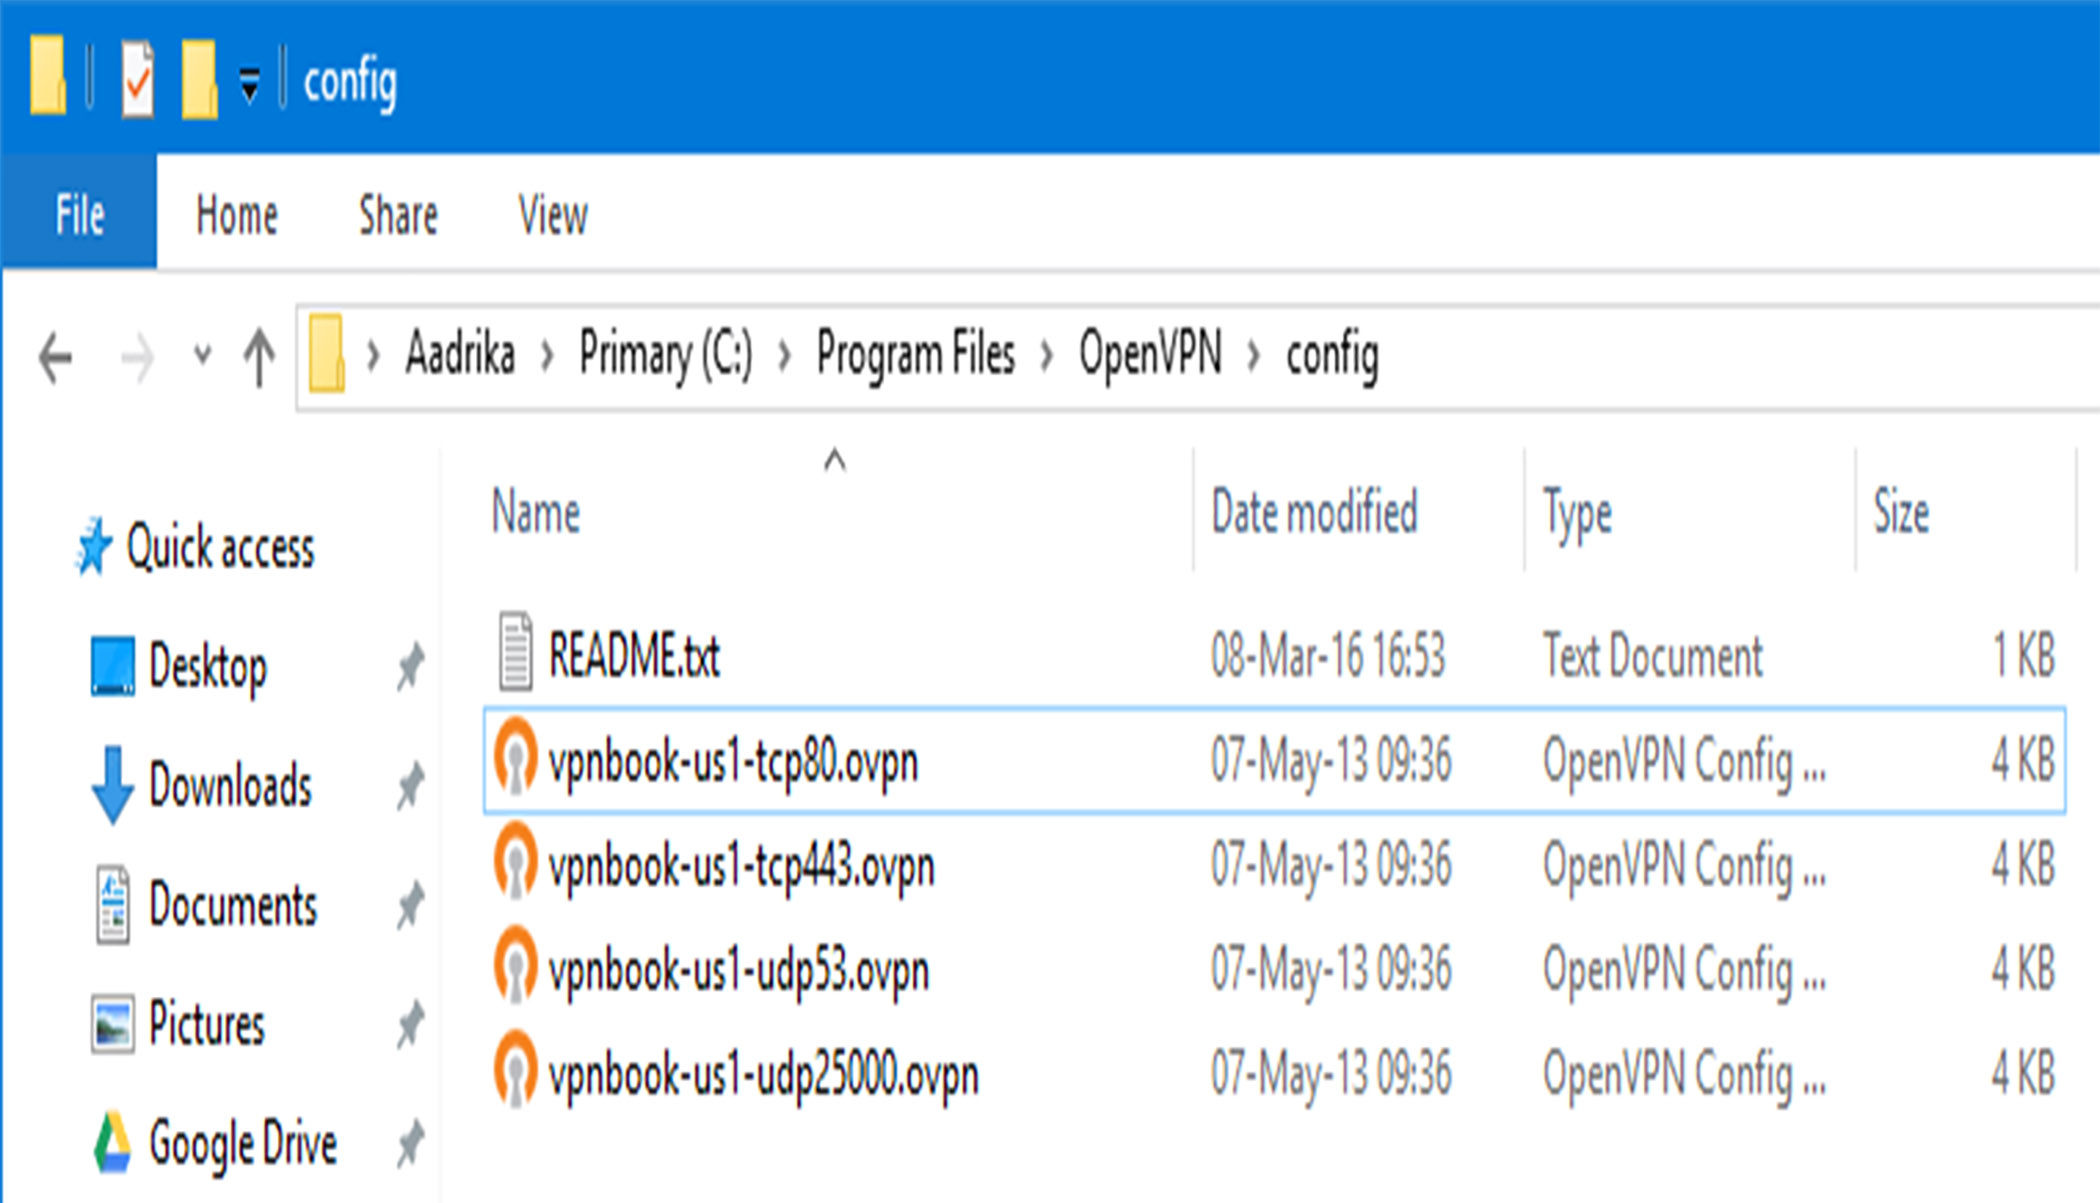The image size is (2100, 1203).
Task: Sort files by Date modified column
Action: point(1315,512)
